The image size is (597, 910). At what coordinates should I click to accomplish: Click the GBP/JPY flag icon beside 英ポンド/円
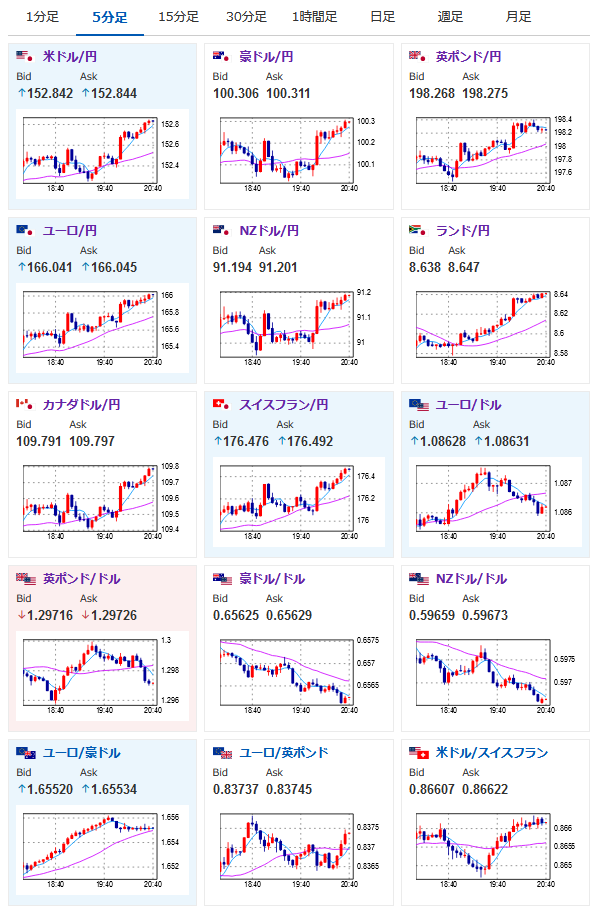[x=418, y=56]
